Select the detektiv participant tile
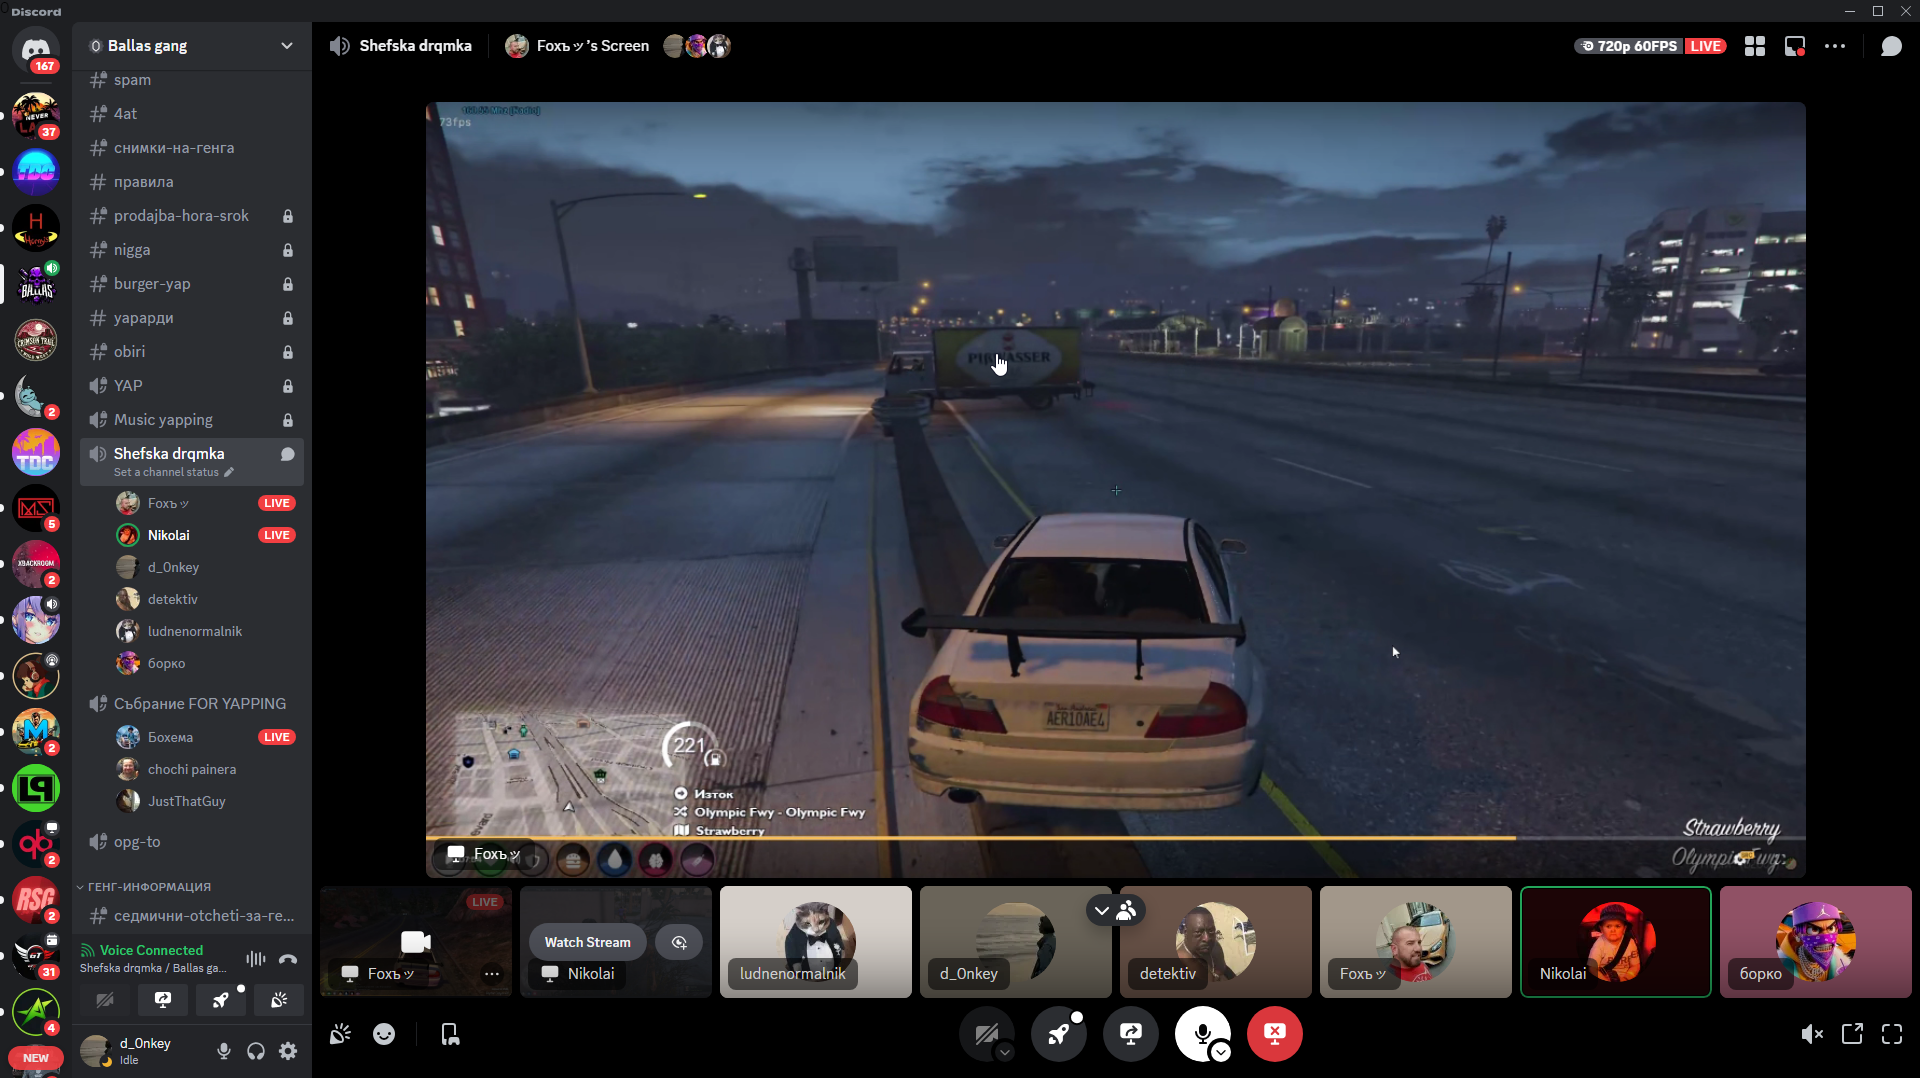The height and width of the screenshot is (1078, 1920). tap(1215, 942)
